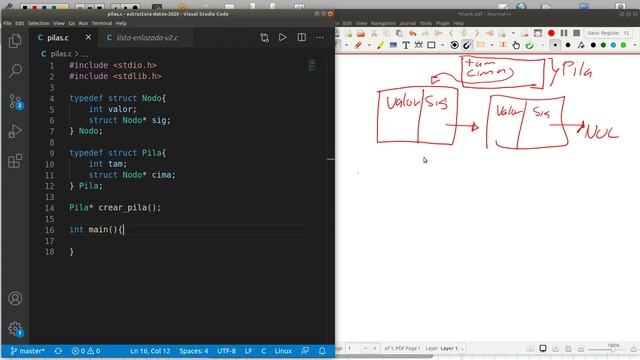
Task: Click the master branch in status bar
Action: coord(27,351)
